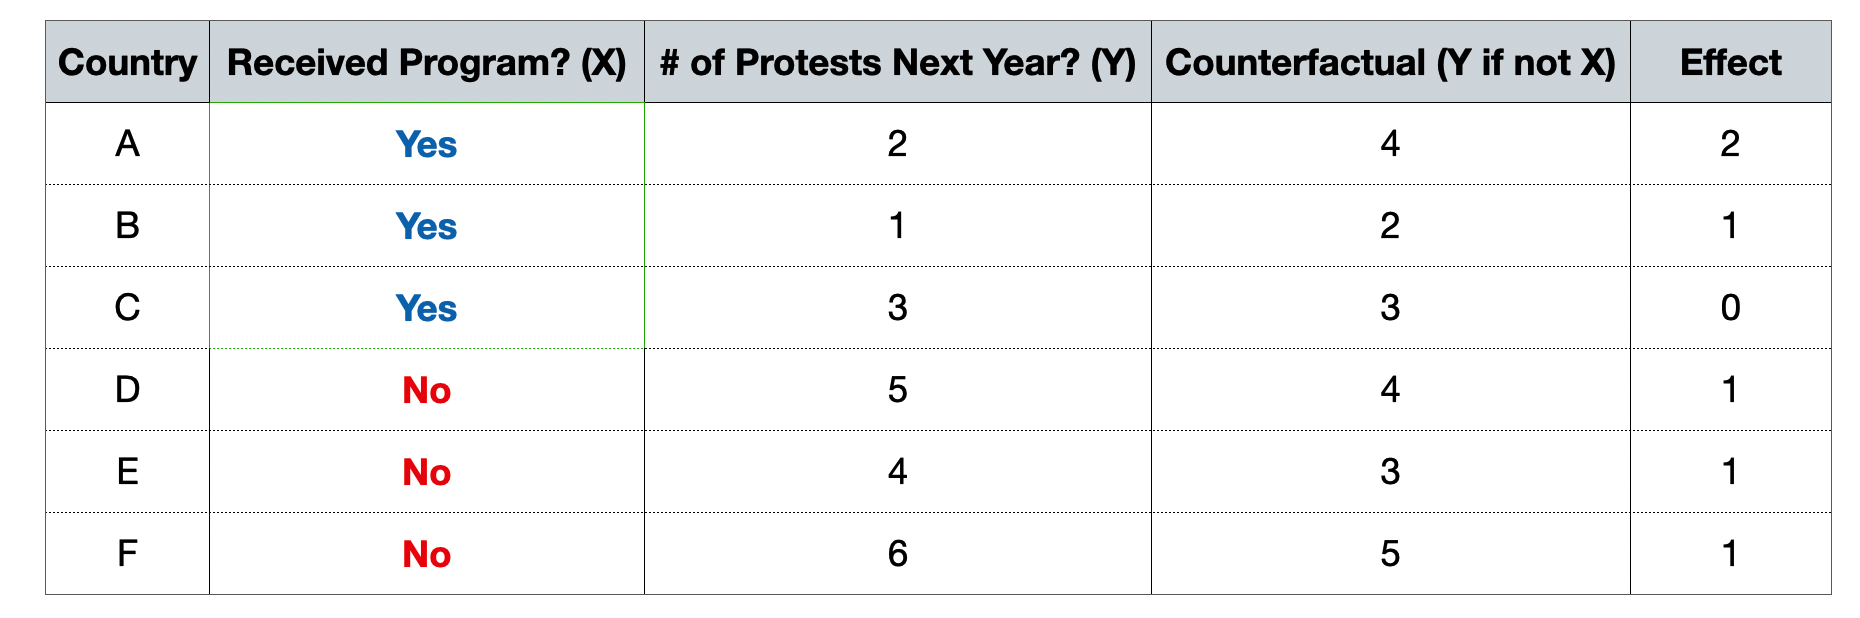Viewport: 1860px width, 618px height.
Task: Select the No cell for Country F
Action: pyautogui.click(x=426, y=554)
